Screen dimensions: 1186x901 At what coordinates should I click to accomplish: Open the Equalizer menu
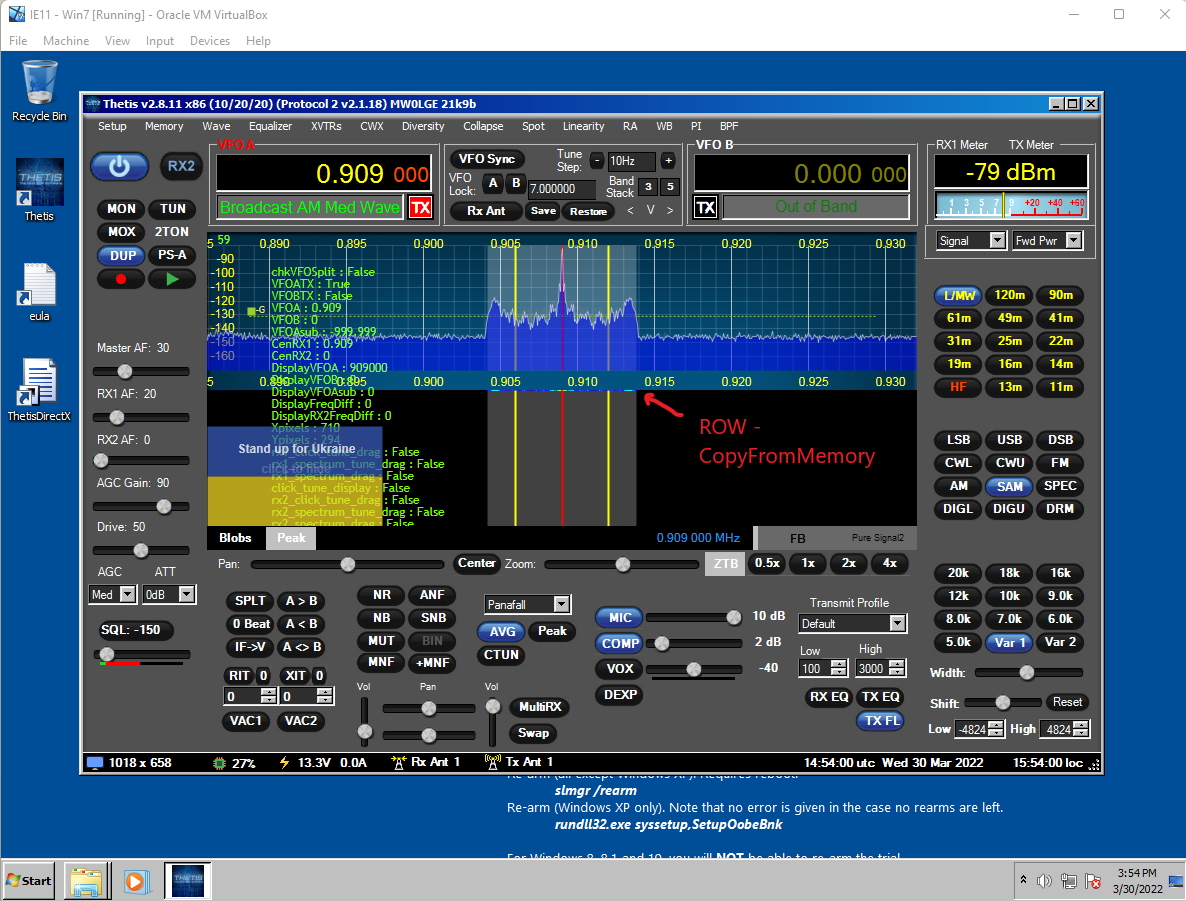coord(270,126)
